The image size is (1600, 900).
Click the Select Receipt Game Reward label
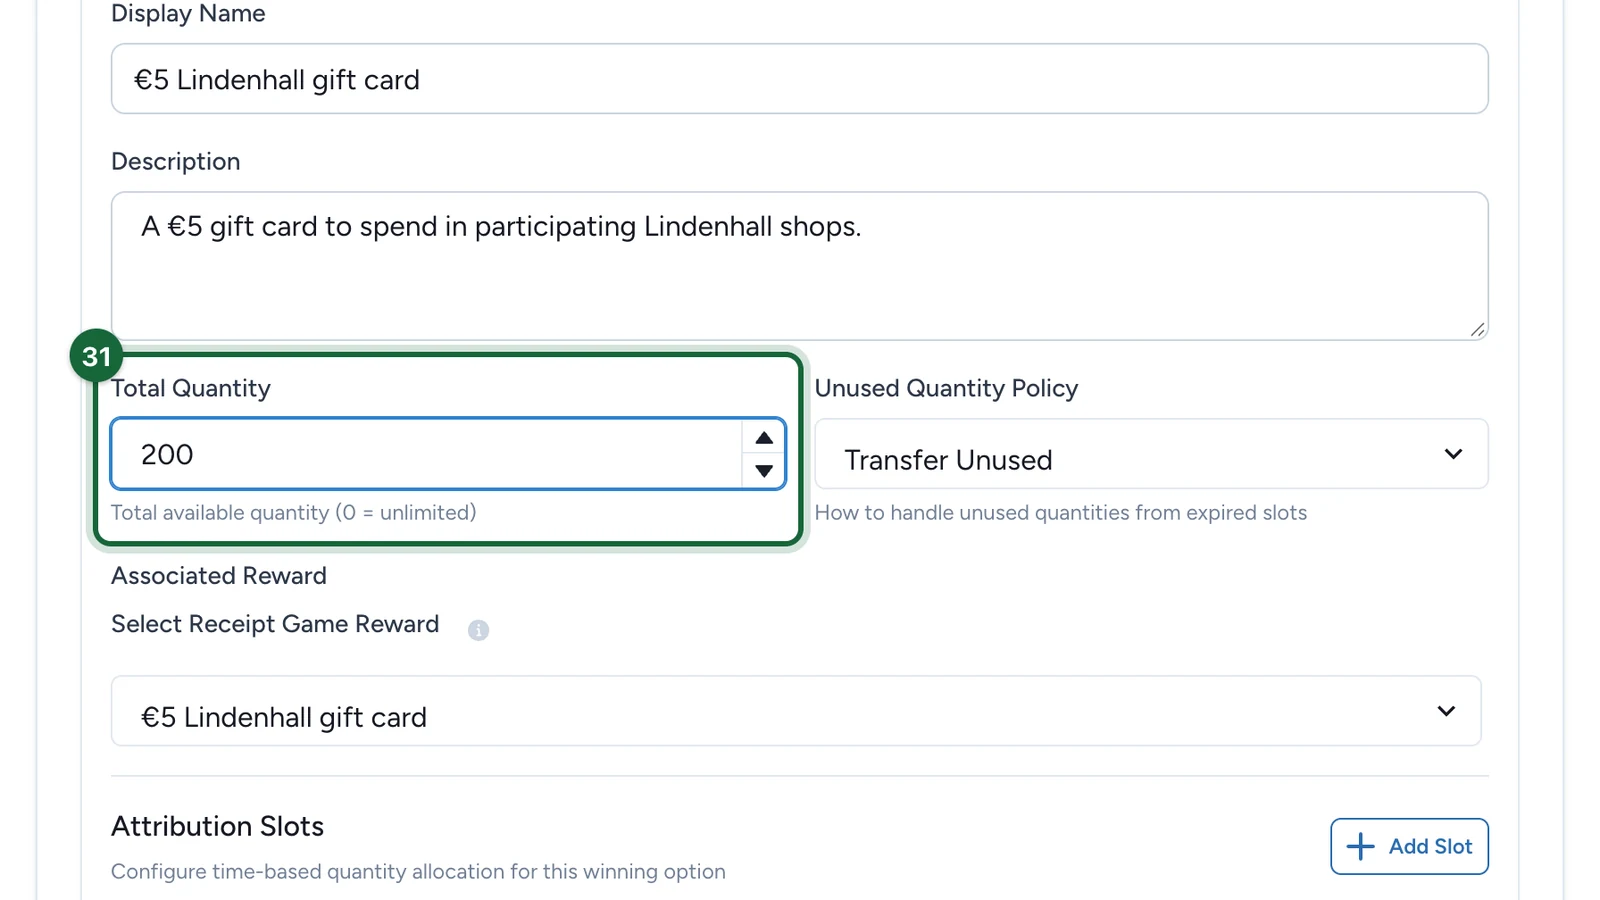click(275, 624)
